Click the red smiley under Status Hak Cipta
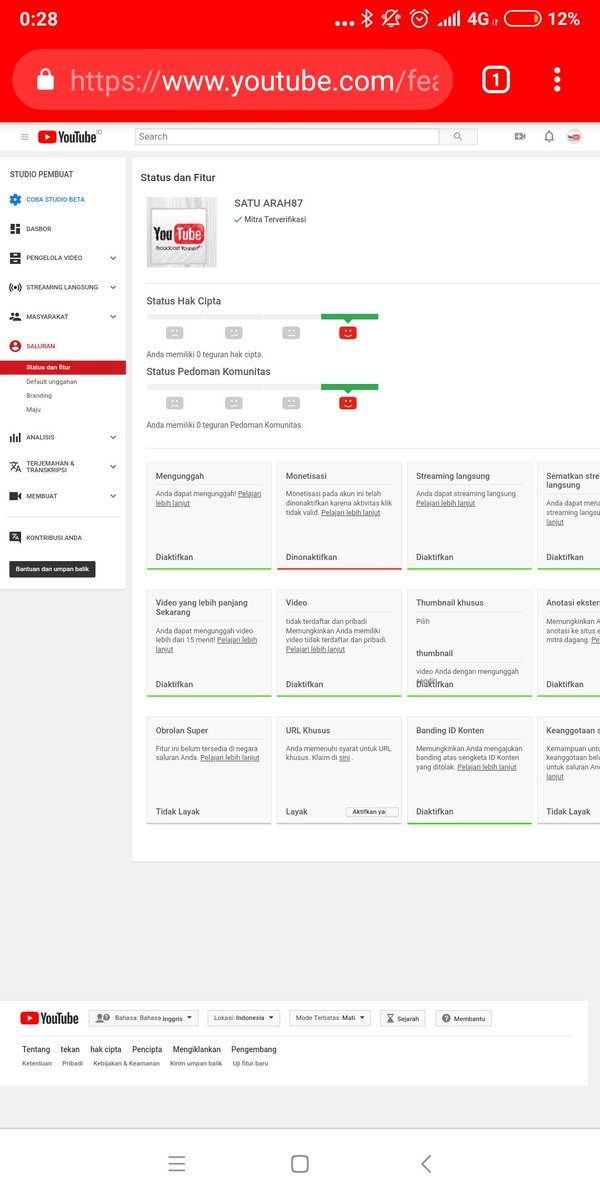Screen dimensions: 600x1200 [x=348, y=332]
